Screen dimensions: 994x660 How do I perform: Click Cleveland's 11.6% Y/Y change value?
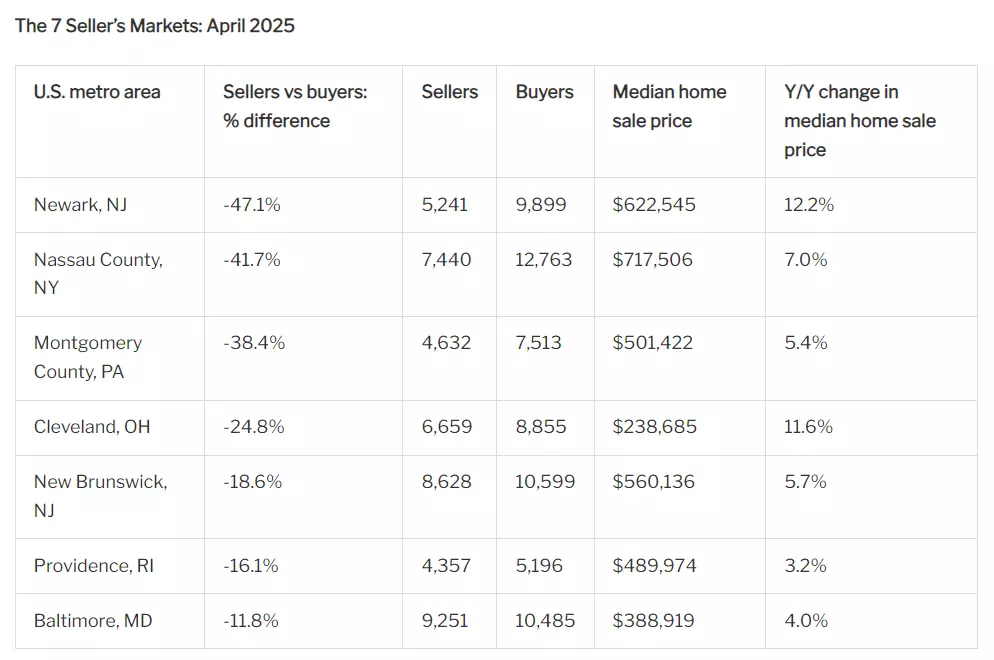point(808,427)
